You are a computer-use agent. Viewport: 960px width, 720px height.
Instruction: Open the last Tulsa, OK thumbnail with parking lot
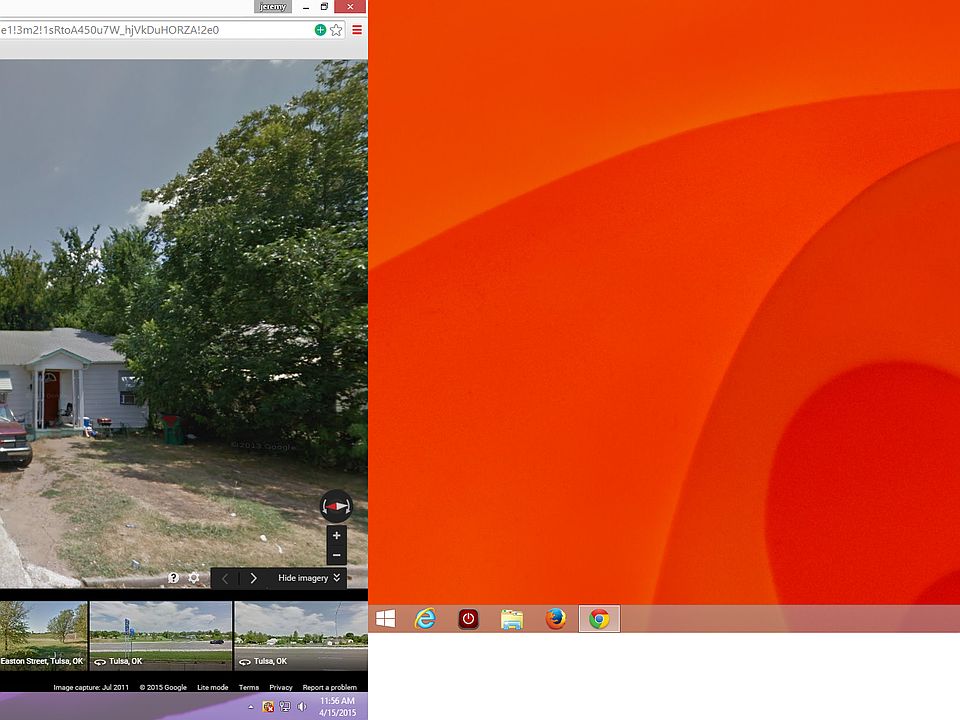click(x=301, y=636)
